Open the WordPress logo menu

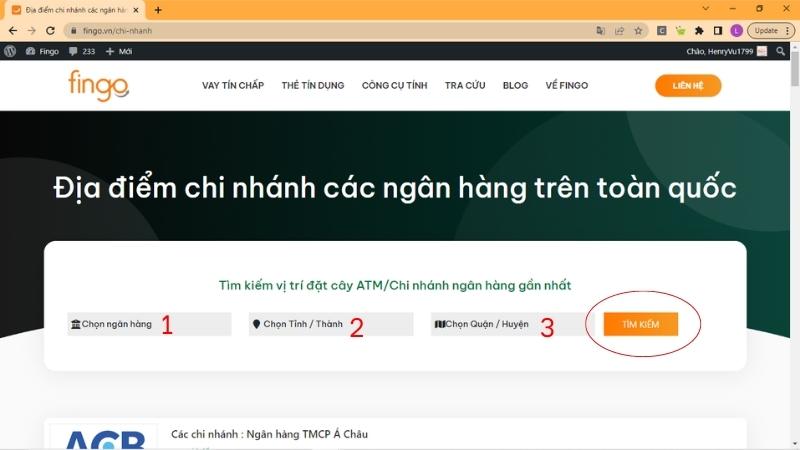pos(10,51)
